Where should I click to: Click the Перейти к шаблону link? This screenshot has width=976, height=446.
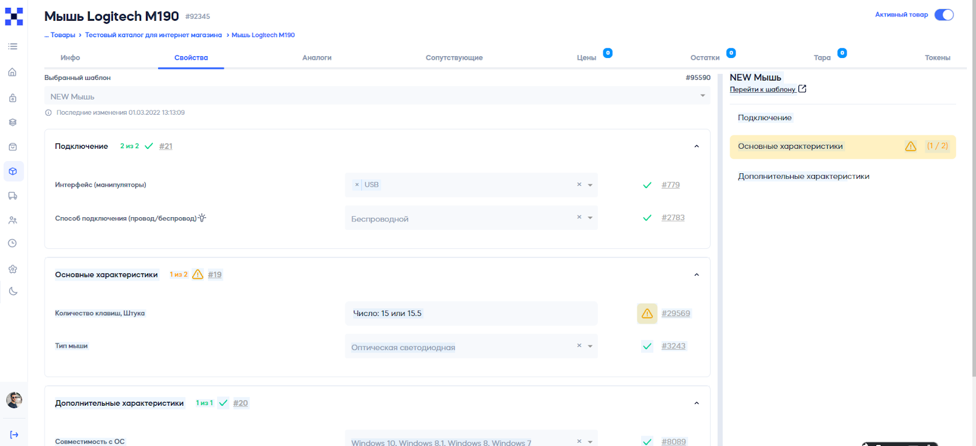coord(762,90)
